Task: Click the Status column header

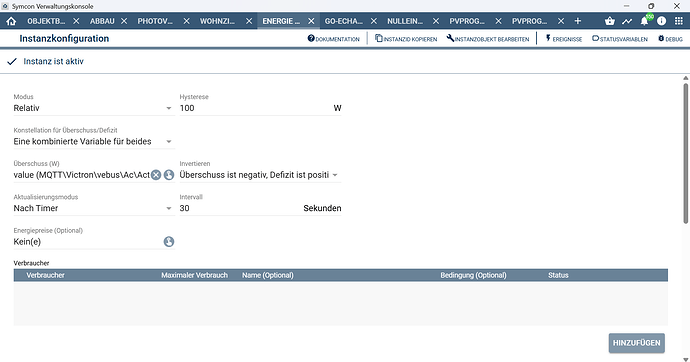Action: (x=558, y=275)
